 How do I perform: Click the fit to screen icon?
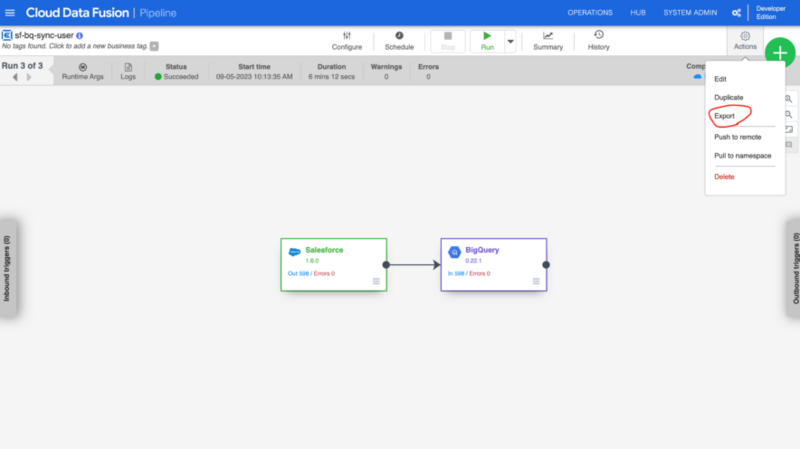789,130
